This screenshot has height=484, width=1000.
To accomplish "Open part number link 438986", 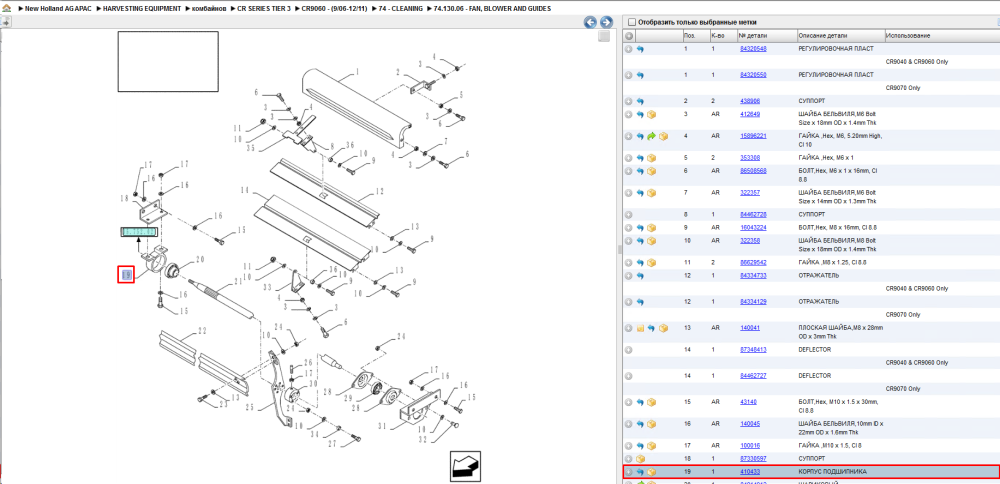I will [751, 101].
